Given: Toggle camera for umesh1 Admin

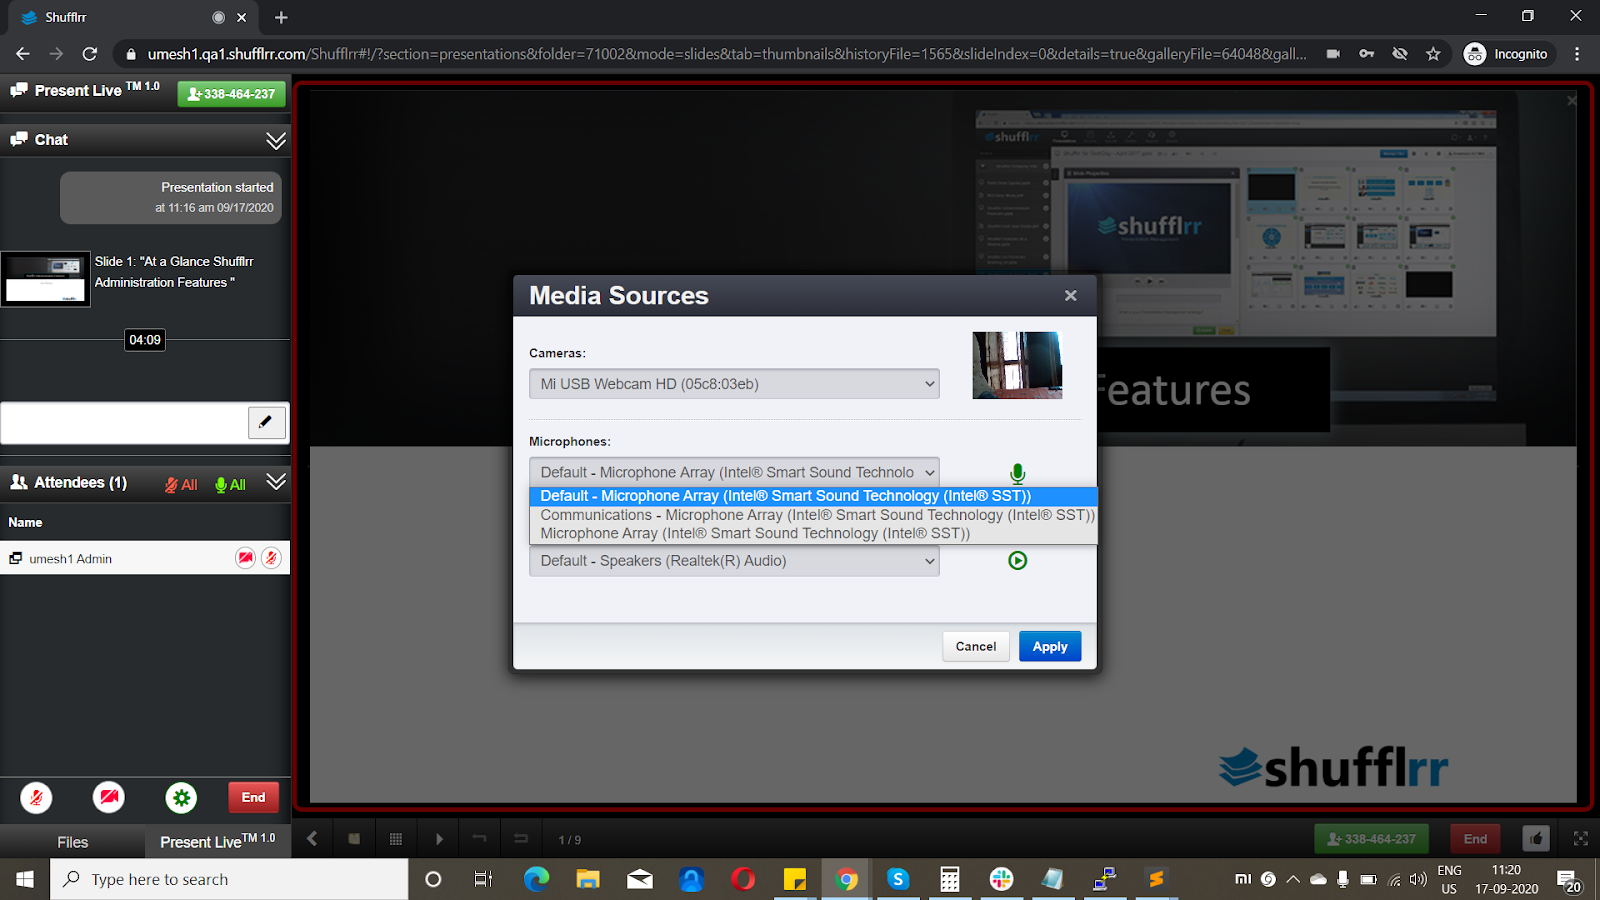Looking at the screenshot, I should point(245,558).
